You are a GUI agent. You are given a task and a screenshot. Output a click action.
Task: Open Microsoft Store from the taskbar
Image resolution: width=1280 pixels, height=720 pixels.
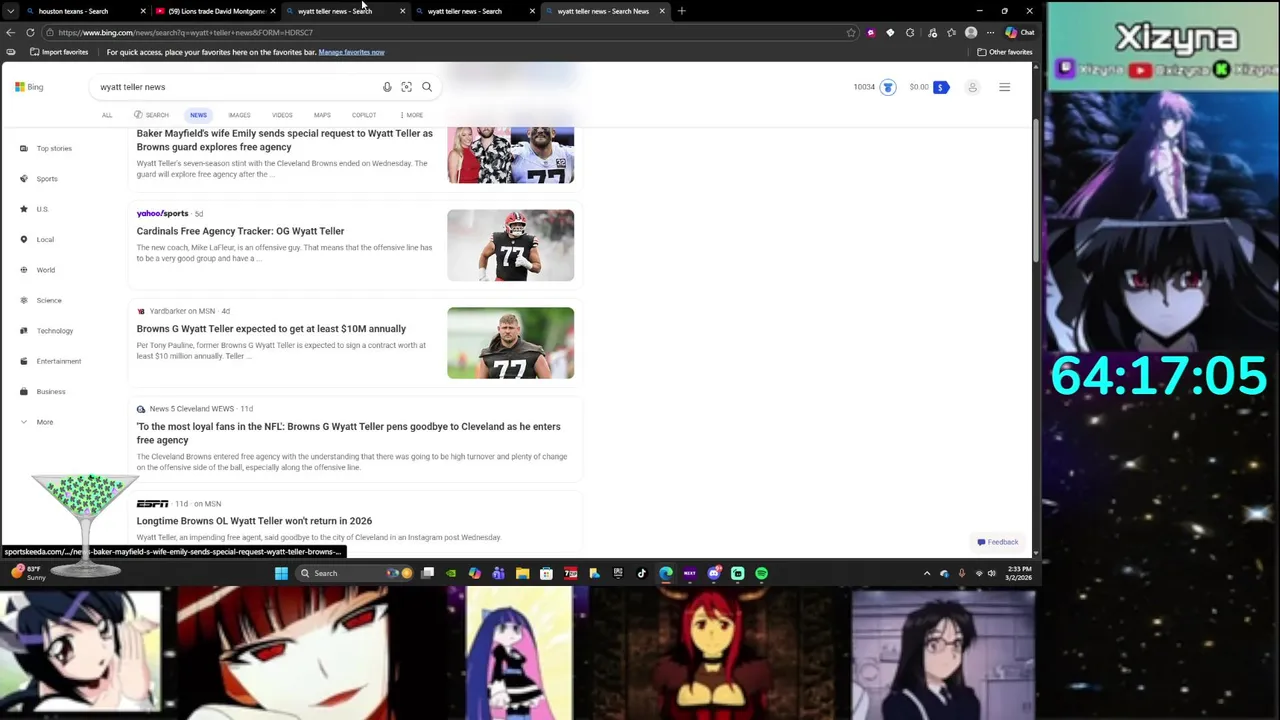pos(546,573)
